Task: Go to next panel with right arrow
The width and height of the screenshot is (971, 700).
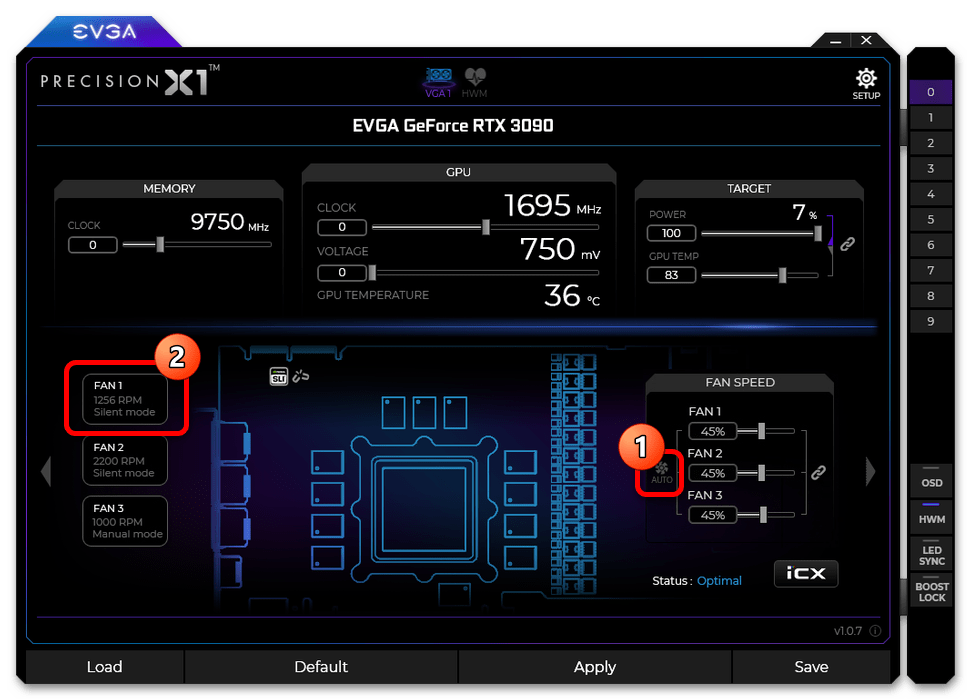Action: tap(870, 471)
